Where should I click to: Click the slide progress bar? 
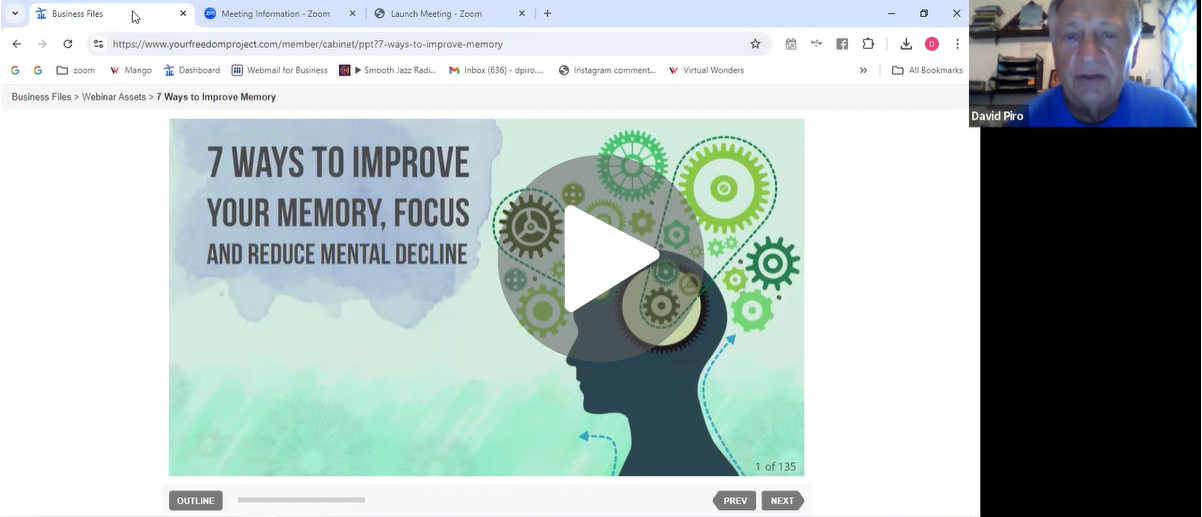301,500
